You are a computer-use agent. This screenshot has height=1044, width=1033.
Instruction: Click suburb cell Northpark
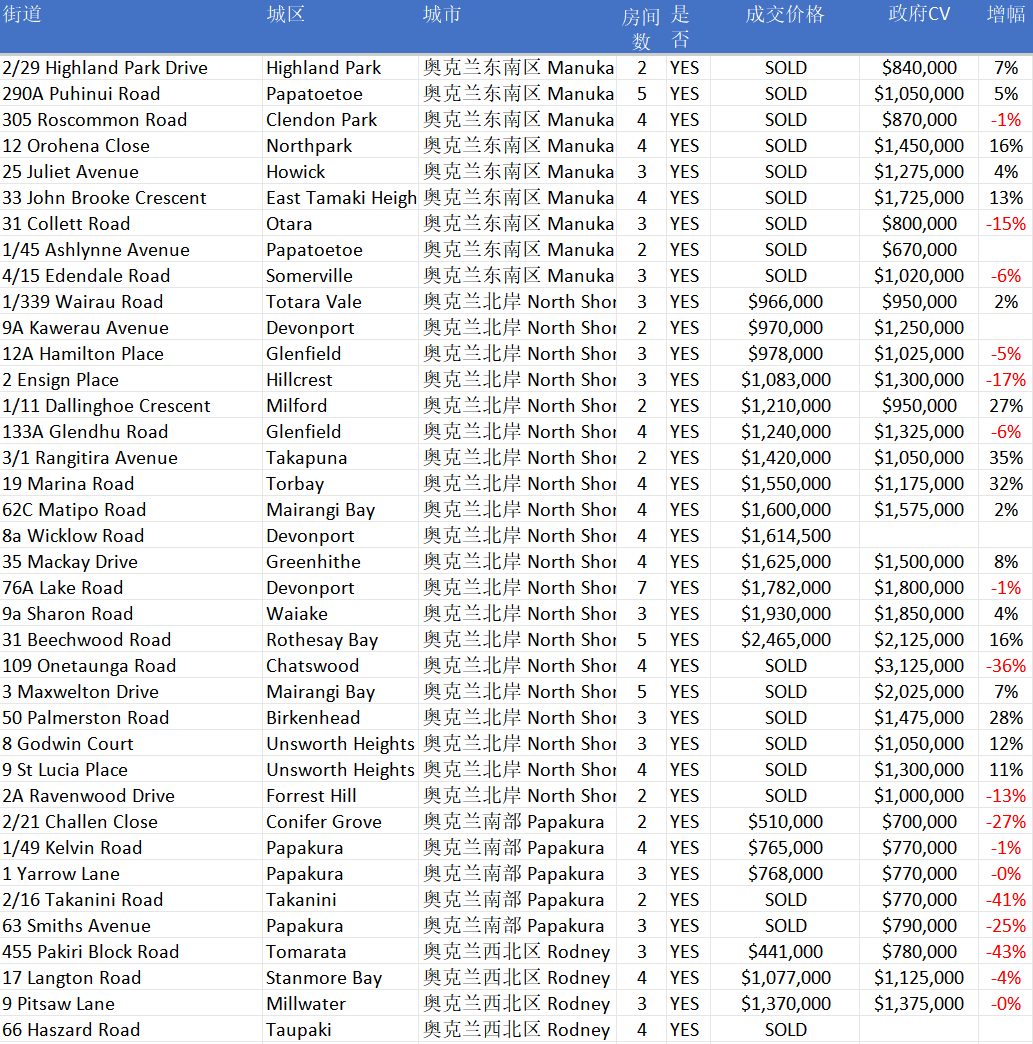tap(309, 146)
